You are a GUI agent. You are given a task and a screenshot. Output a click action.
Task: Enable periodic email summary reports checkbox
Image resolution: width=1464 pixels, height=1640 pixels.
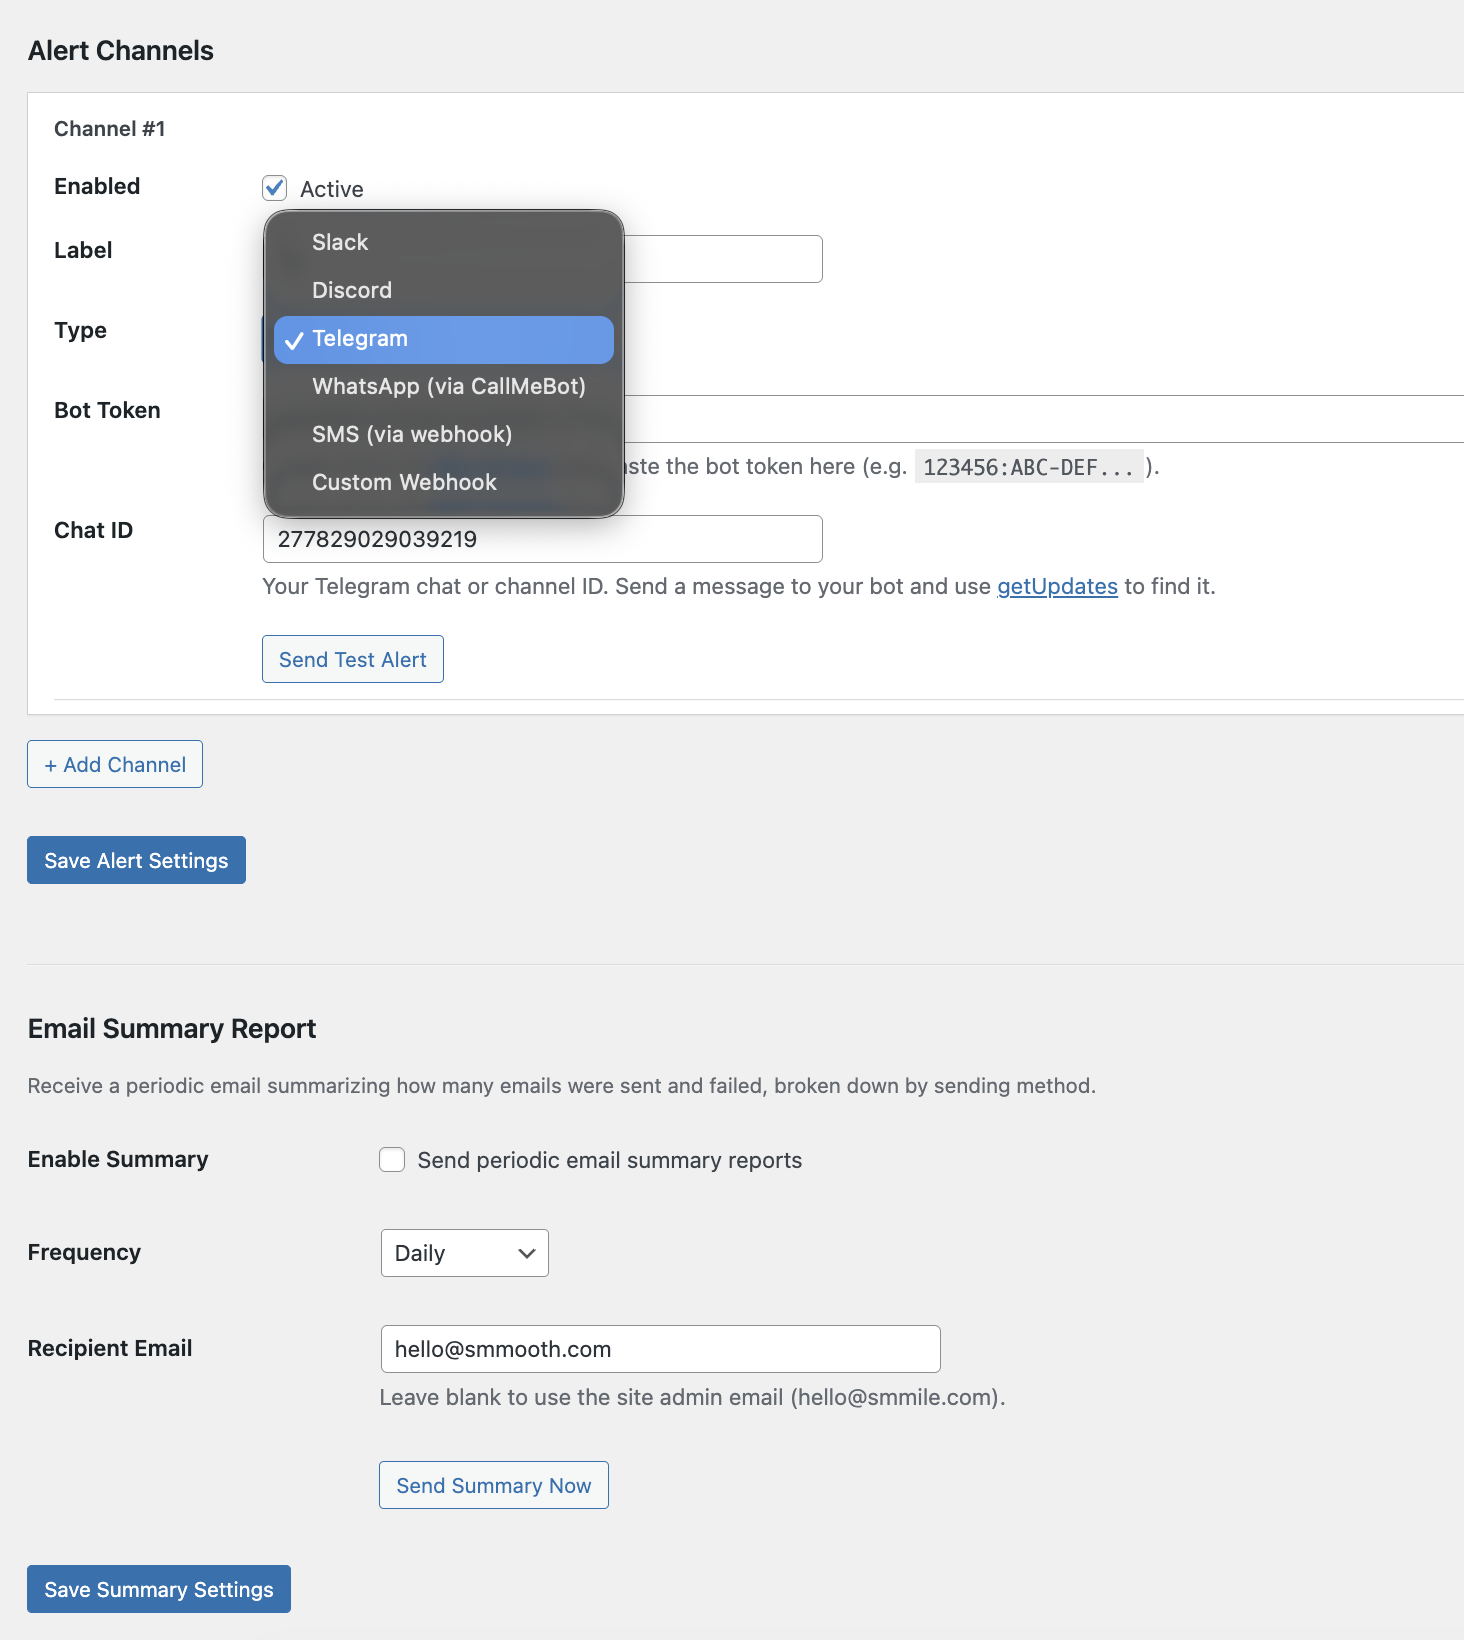pyautogui.click(x=392, y=1159)
